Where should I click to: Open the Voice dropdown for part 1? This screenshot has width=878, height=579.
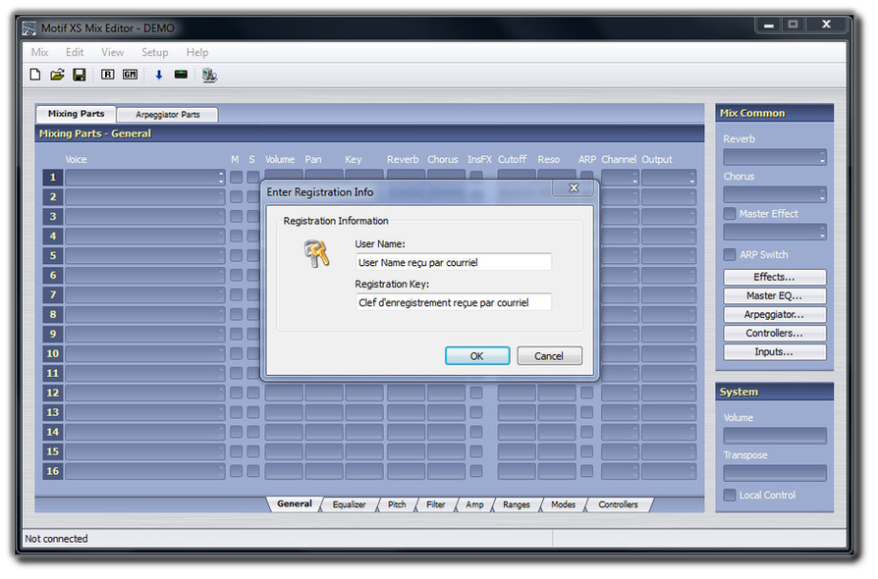[x=145, y=178]
